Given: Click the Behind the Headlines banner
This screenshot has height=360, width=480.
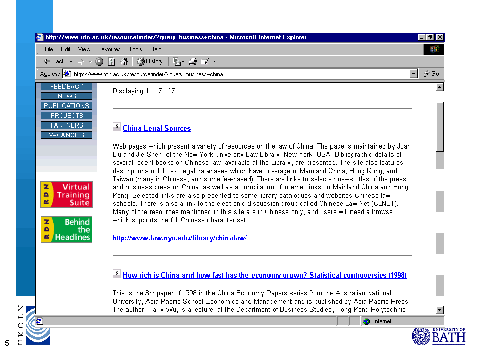Looking at the screenshot, I should pyautogui.click(x=66, y=229).
